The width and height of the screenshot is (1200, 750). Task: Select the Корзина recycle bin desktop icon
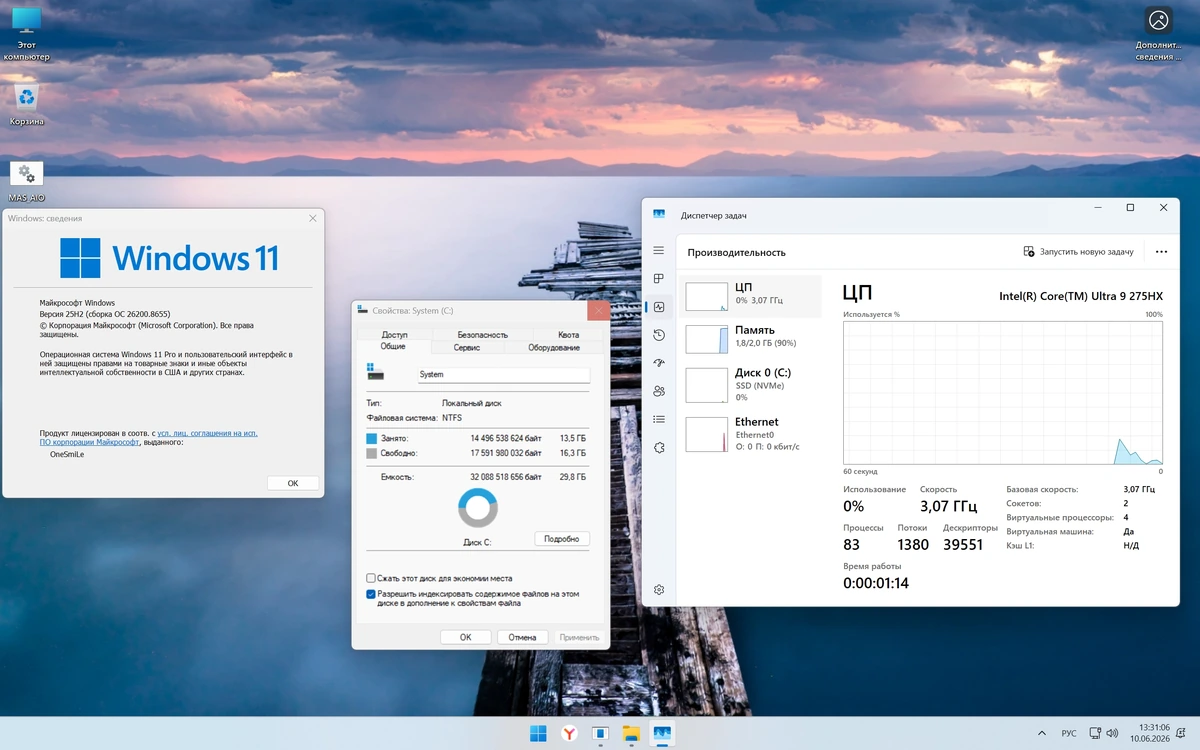27,106
